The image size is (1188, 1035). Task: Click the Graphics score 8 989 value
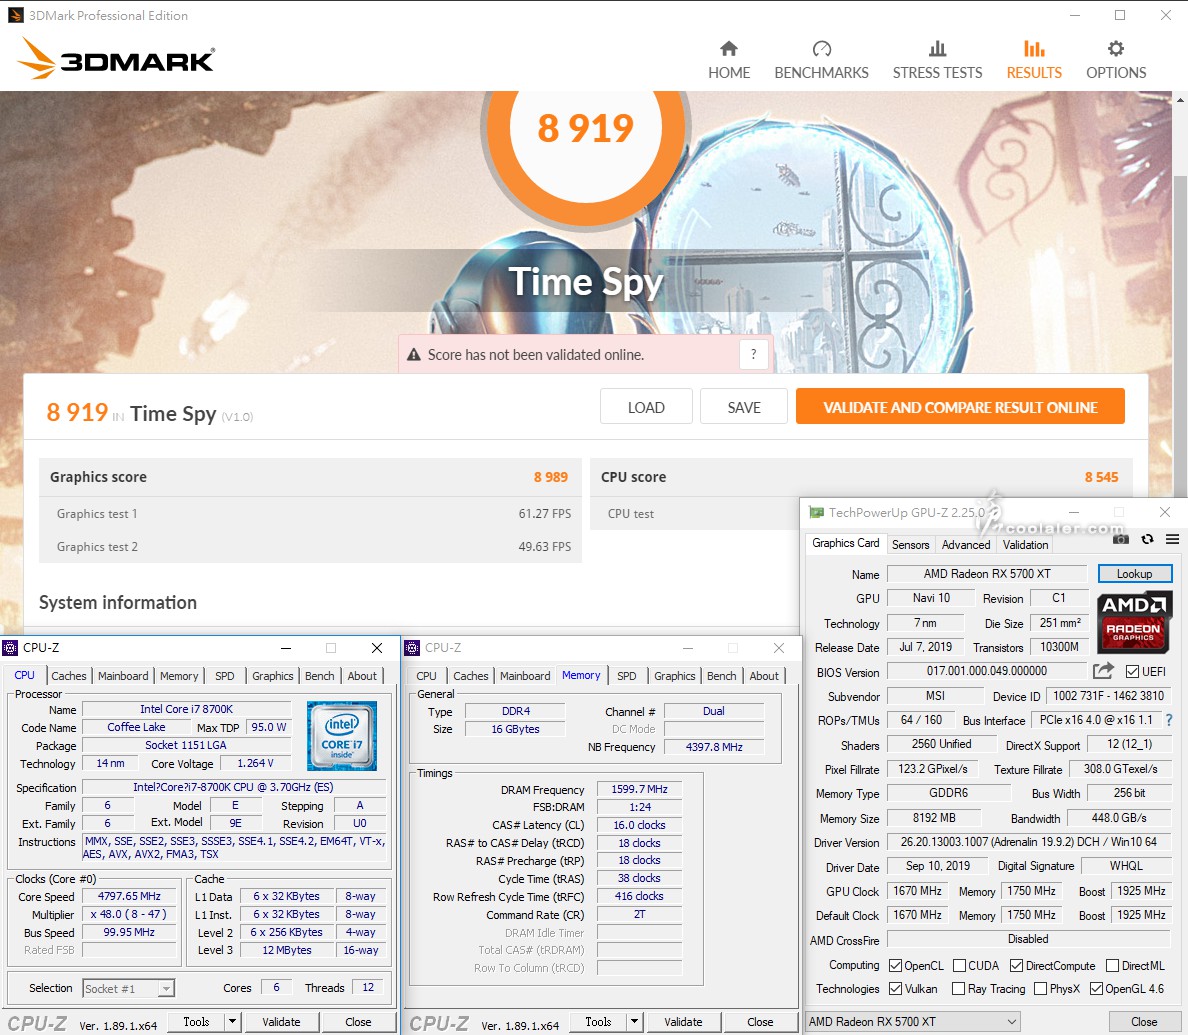pyautogui.click(x=550, y=477)
